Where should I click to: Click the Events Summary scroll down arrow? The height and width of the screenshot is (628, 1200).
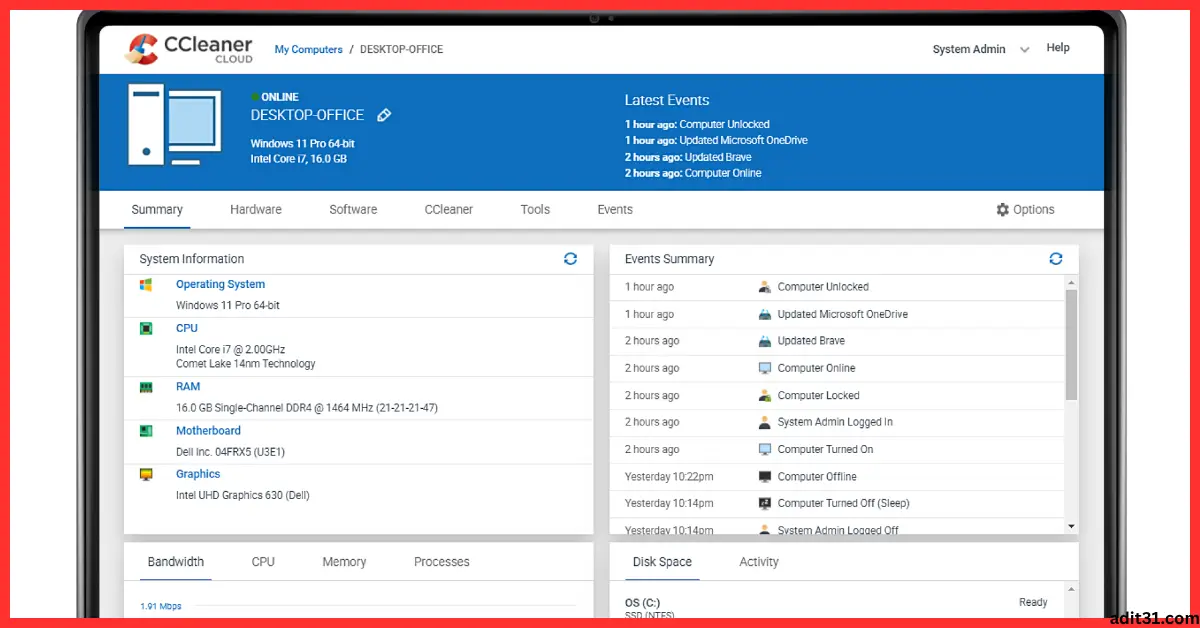tap(1071, 526)
